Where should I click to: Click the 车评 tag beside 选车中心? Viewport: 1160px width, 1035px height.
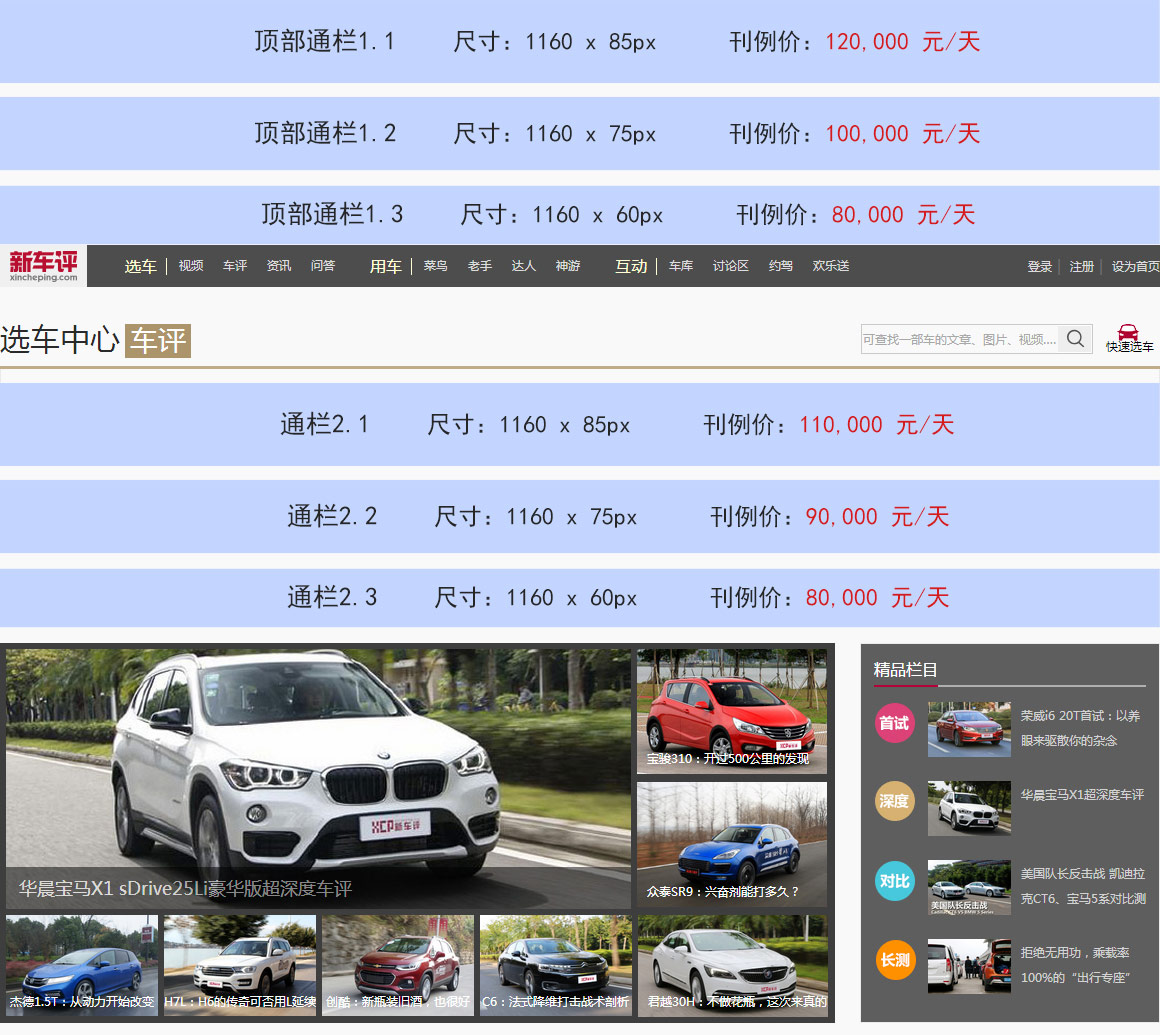click(158, 341)
